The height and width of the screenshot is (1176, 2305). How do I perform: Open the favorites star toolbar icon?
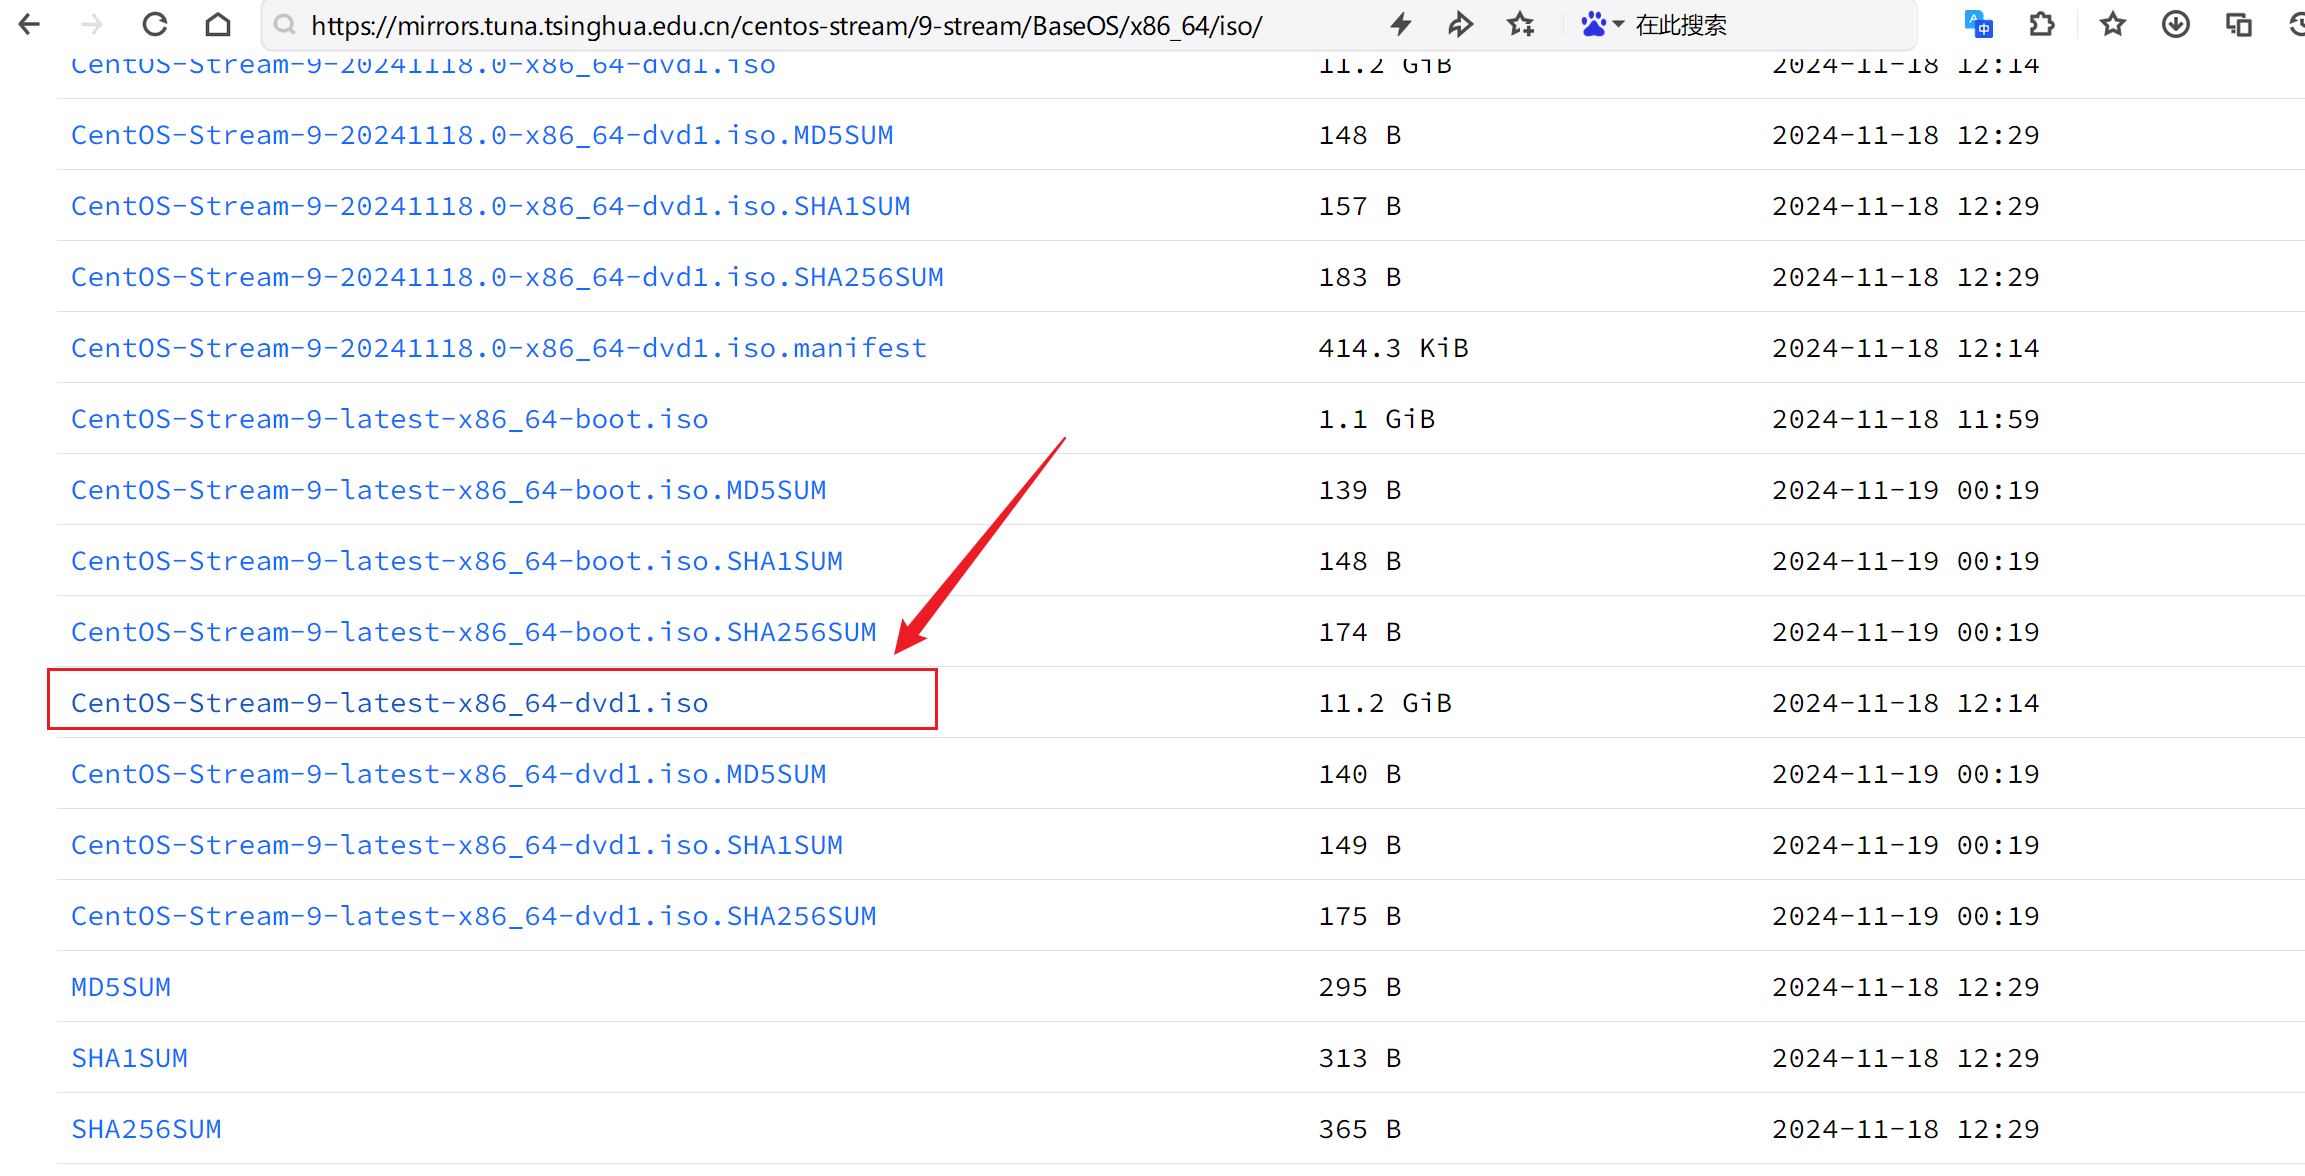click(x=2112, y=24)
